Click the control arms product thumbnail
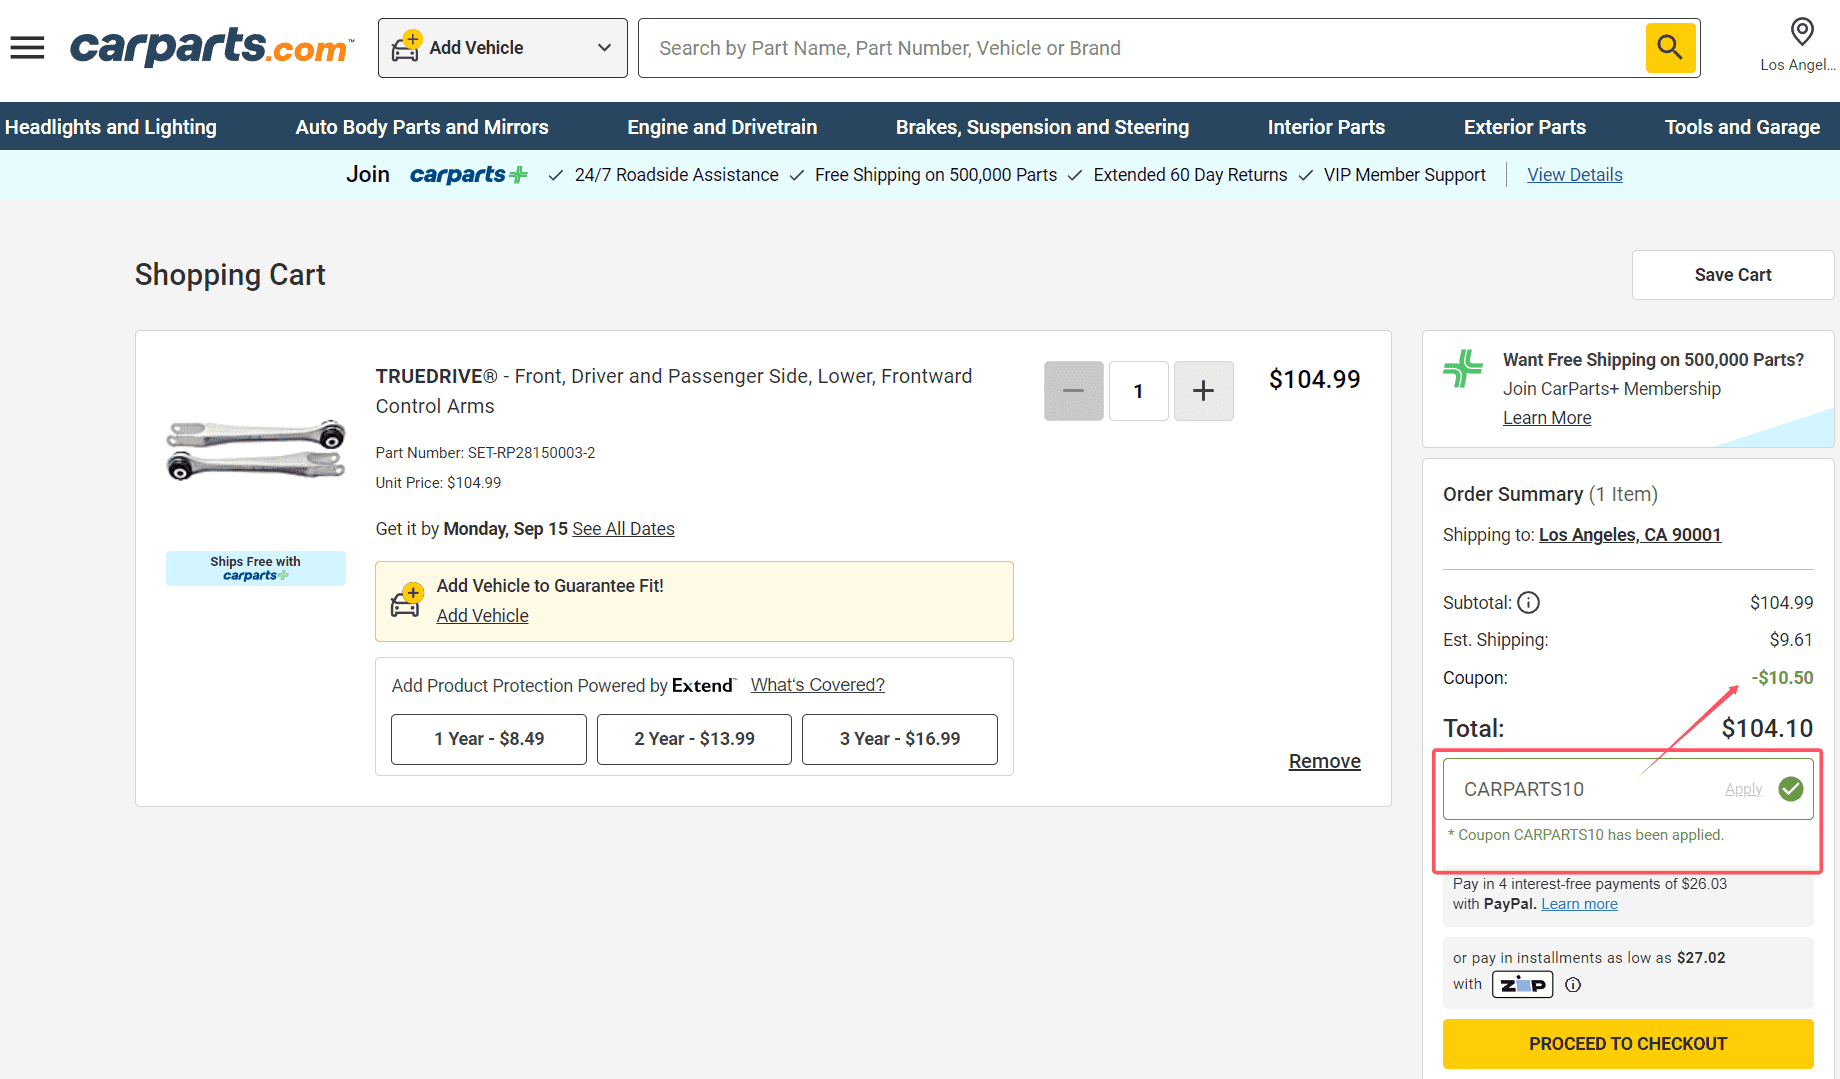The height and width of the screenshot is (1079, 1840). (x=256, y=449)
